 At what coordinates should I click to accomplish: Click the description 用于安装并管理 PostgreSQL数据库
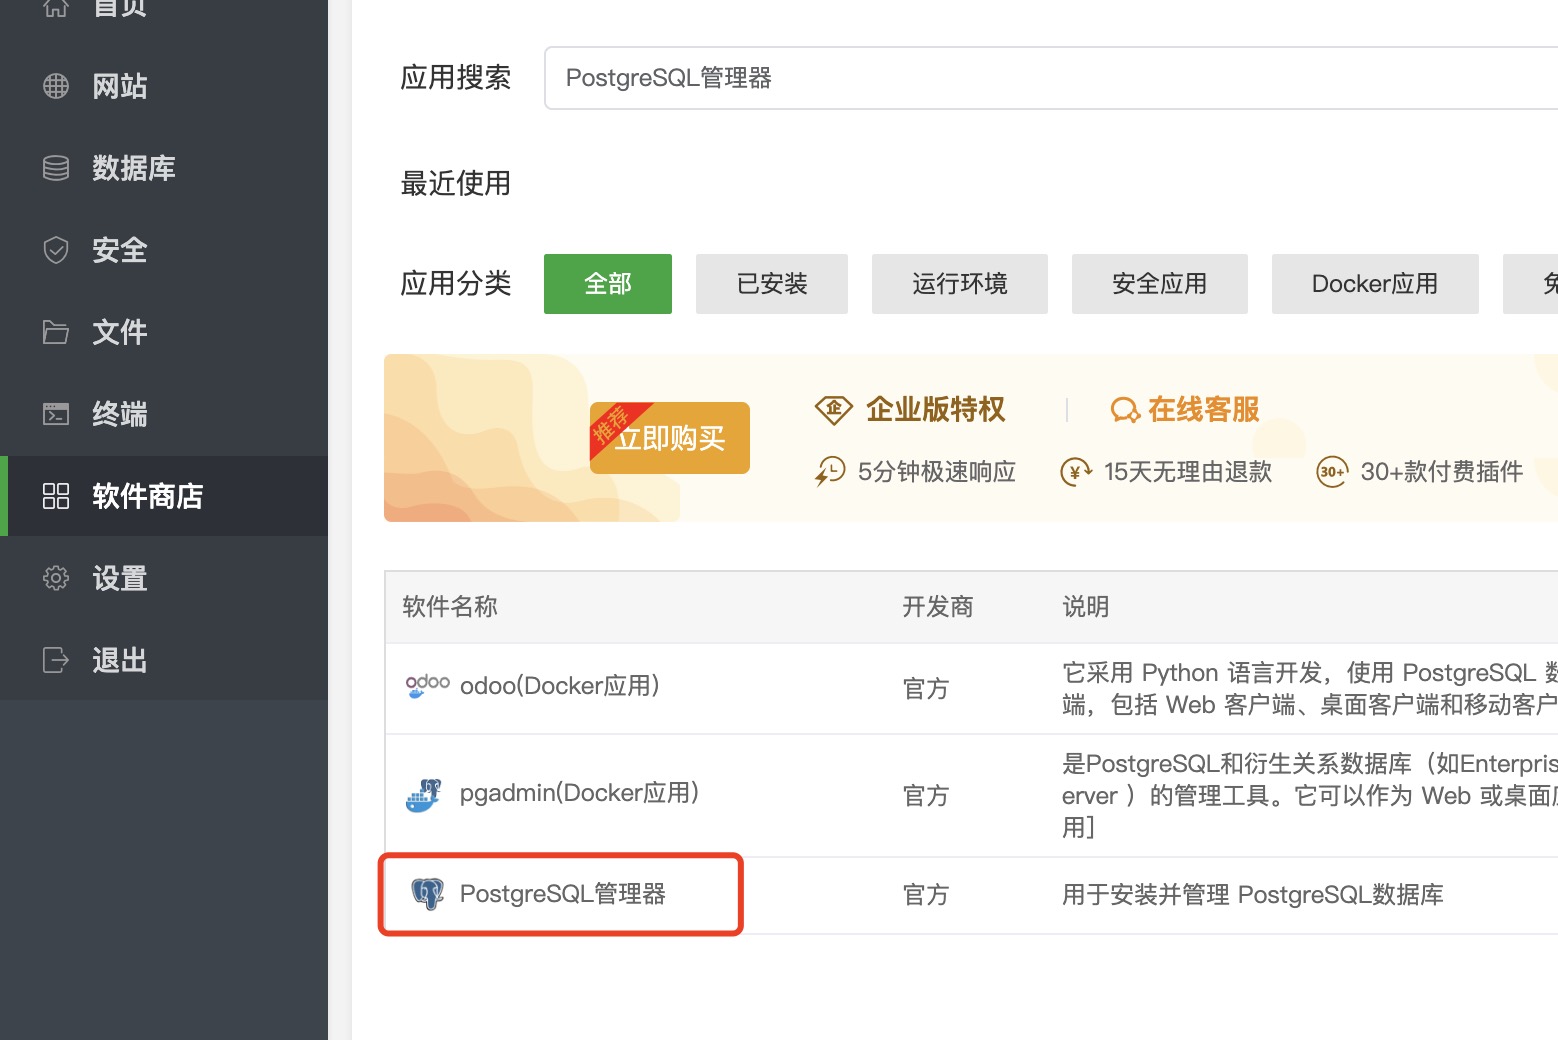point(1253,895)
